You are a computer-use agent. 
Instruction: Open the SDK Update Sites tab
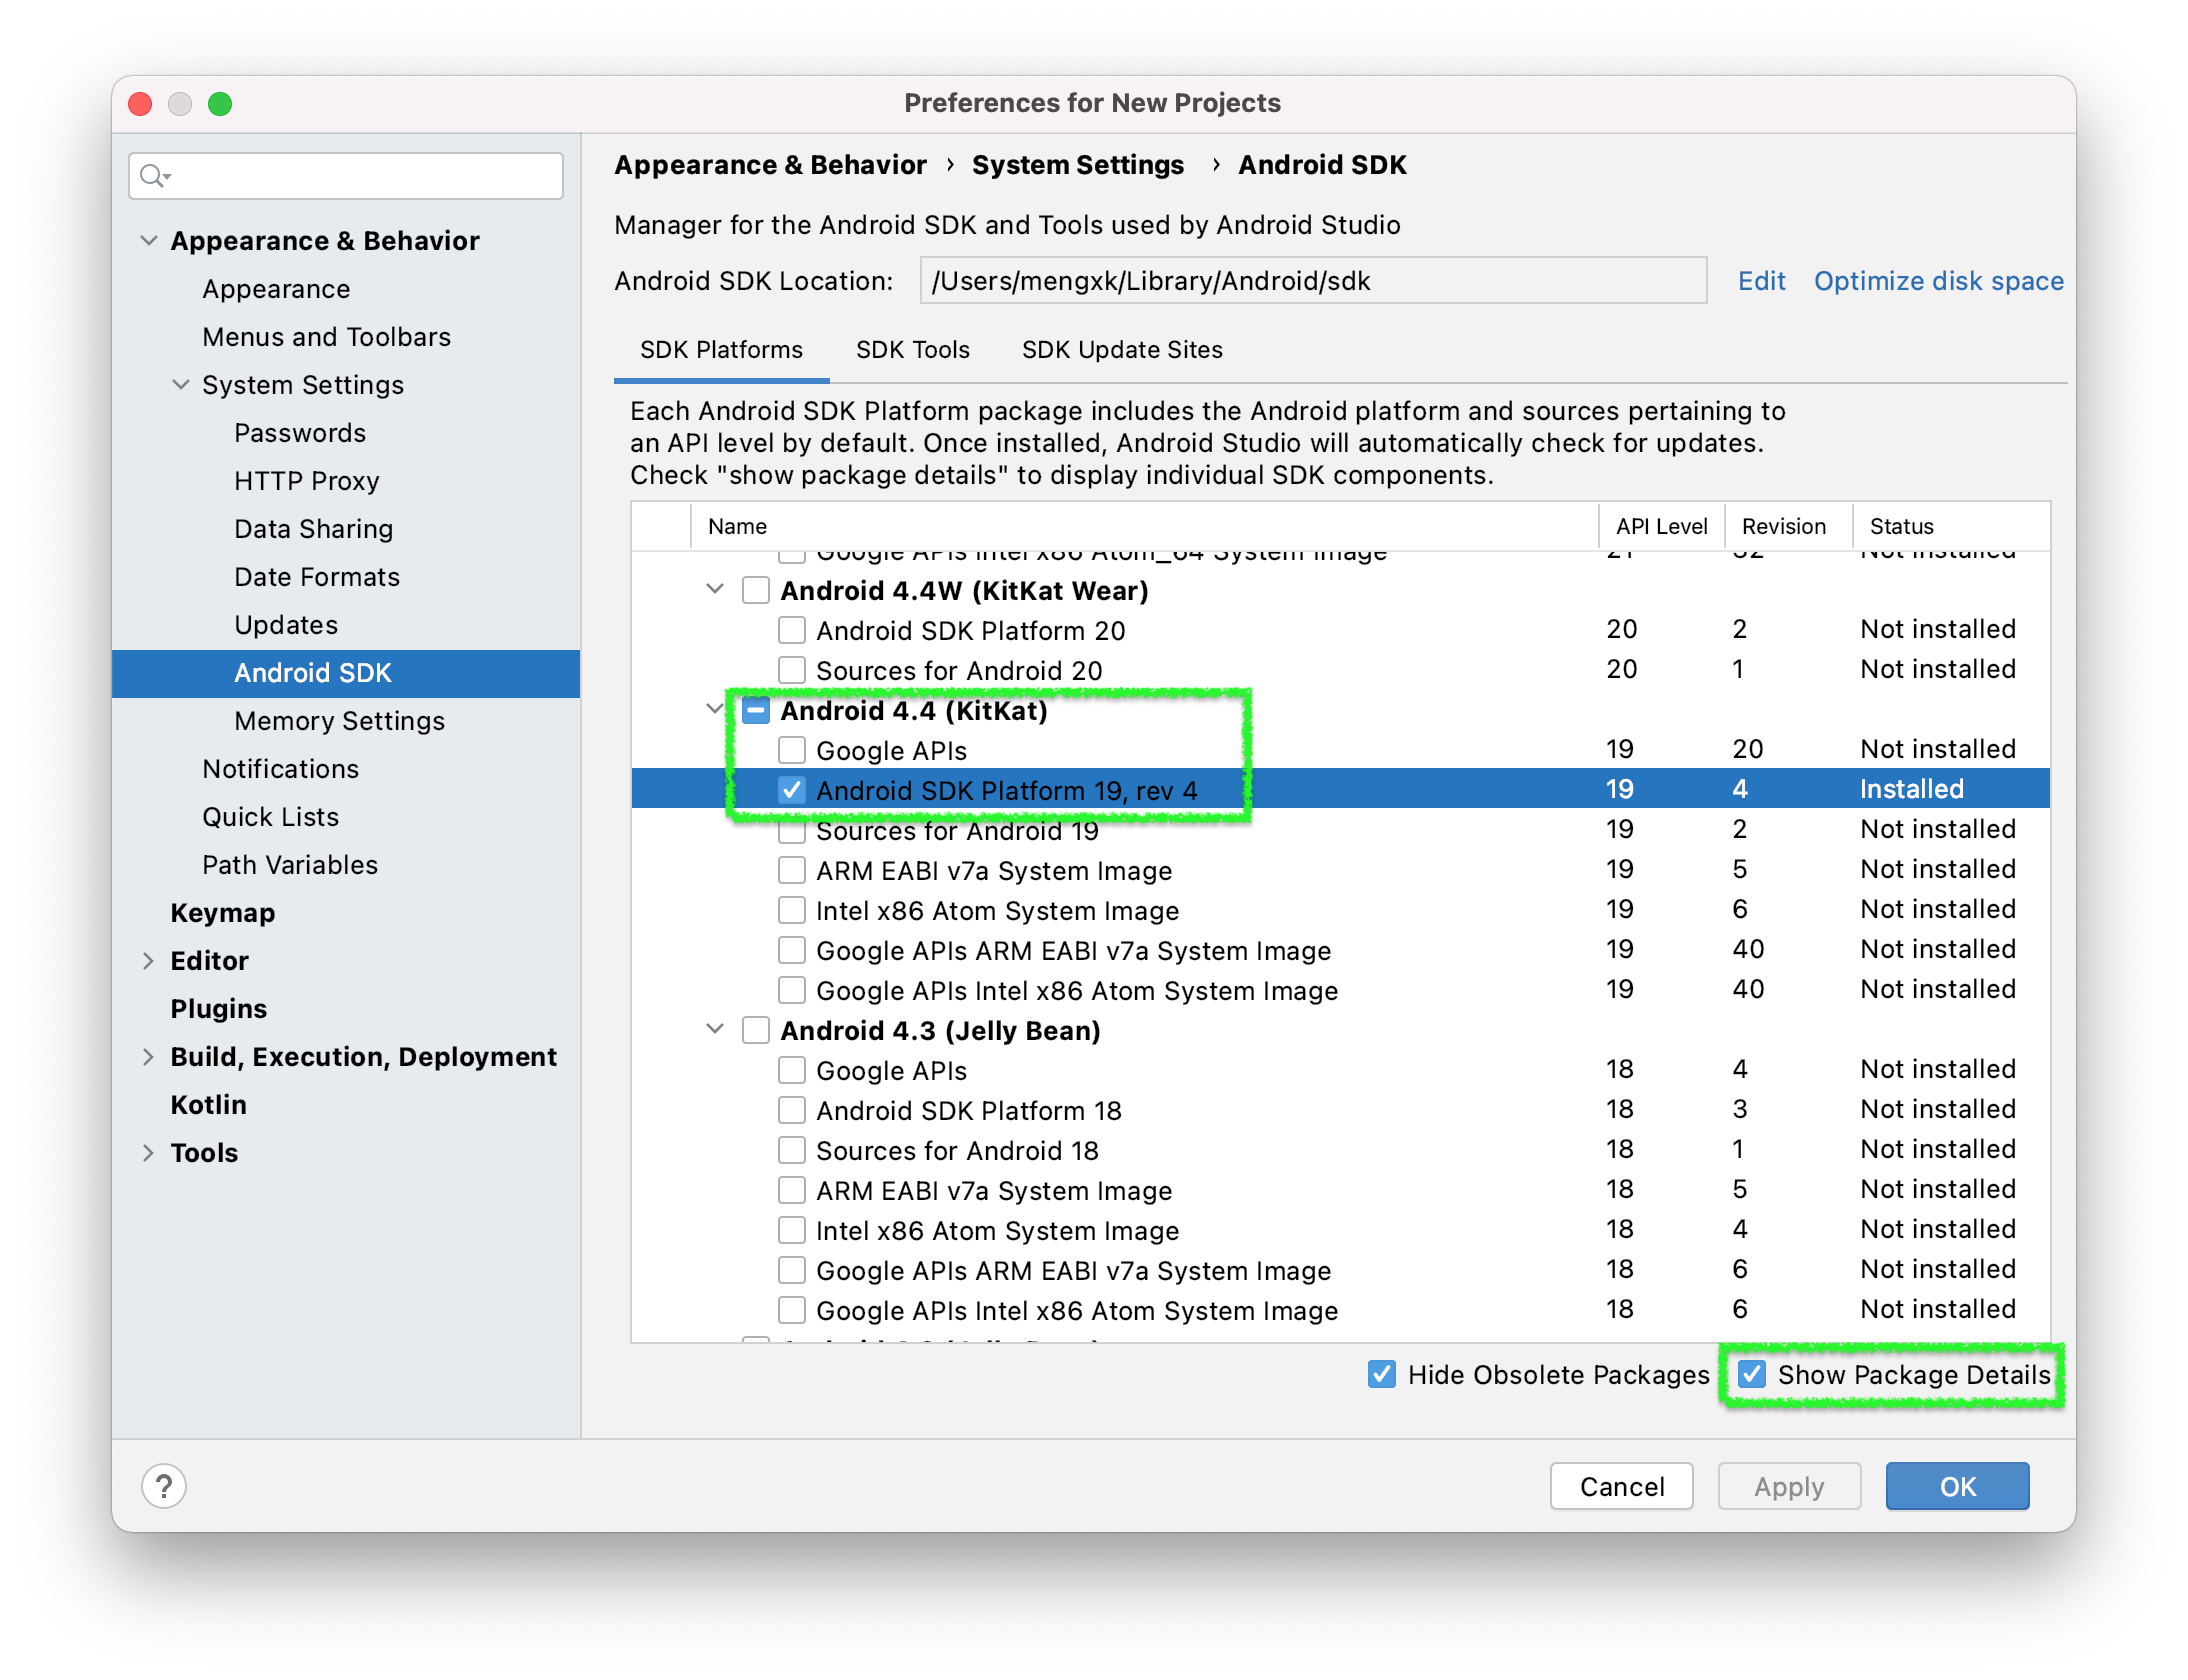pos(1122,350)
